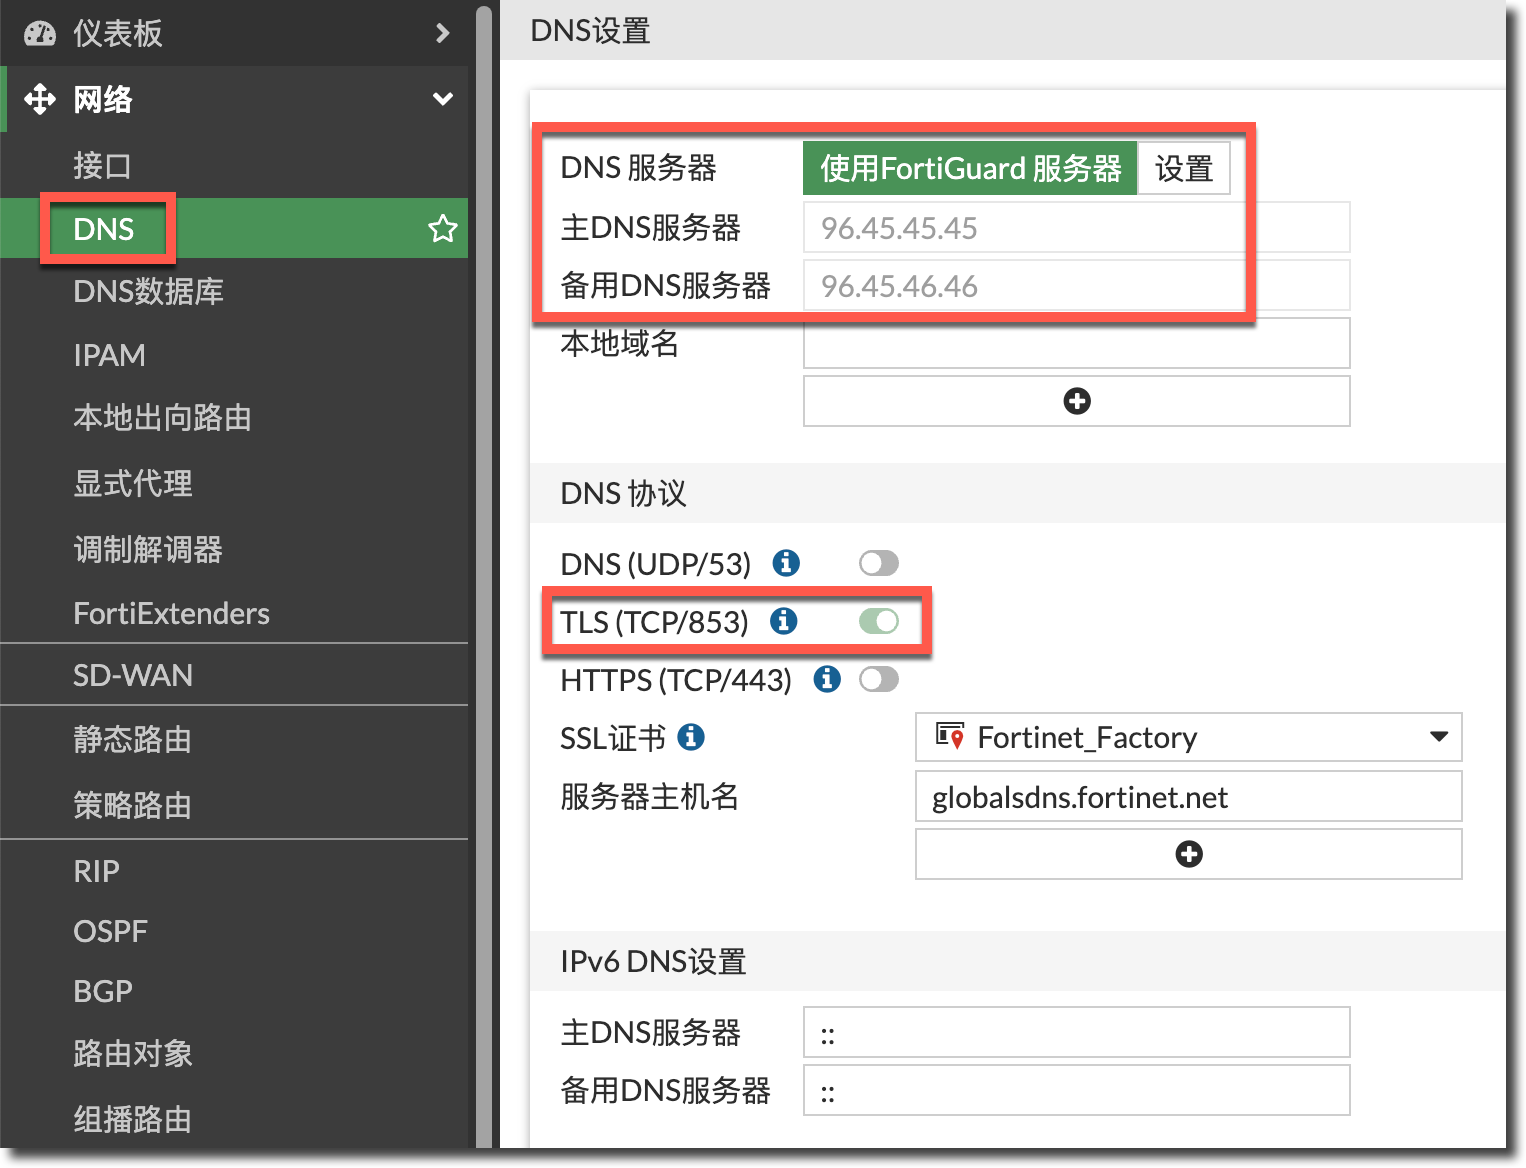Open the SSL证书 Fortinet_Factory dropdown
Image resolution: width=1526 pixels, height=1168 pixels.
click(1189, 737)
